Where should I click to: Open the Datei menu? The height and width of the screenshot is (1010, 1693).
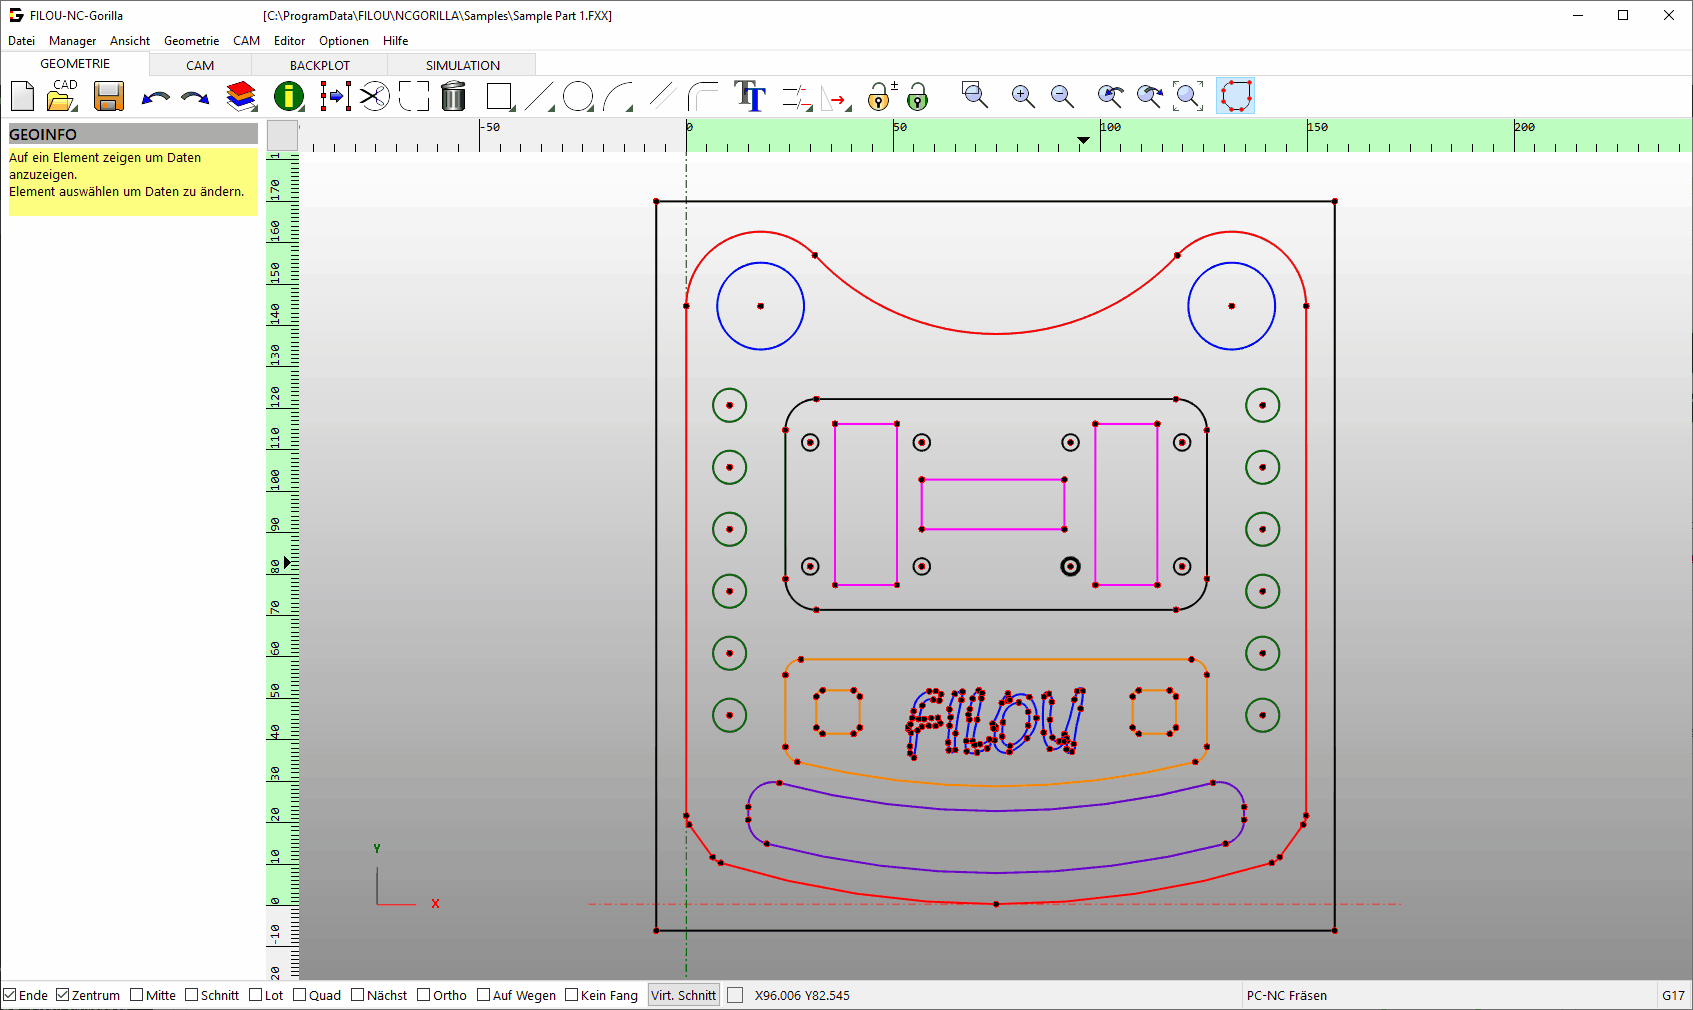(21, 41)
